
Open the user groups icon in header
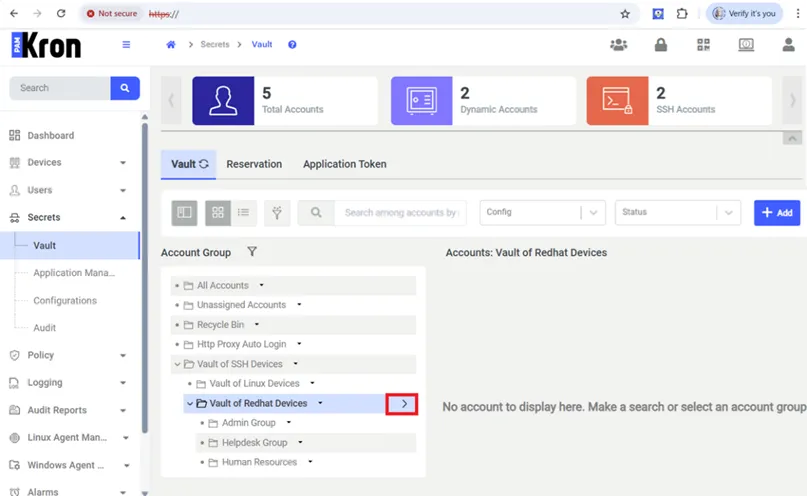click(x=619, y=45)
